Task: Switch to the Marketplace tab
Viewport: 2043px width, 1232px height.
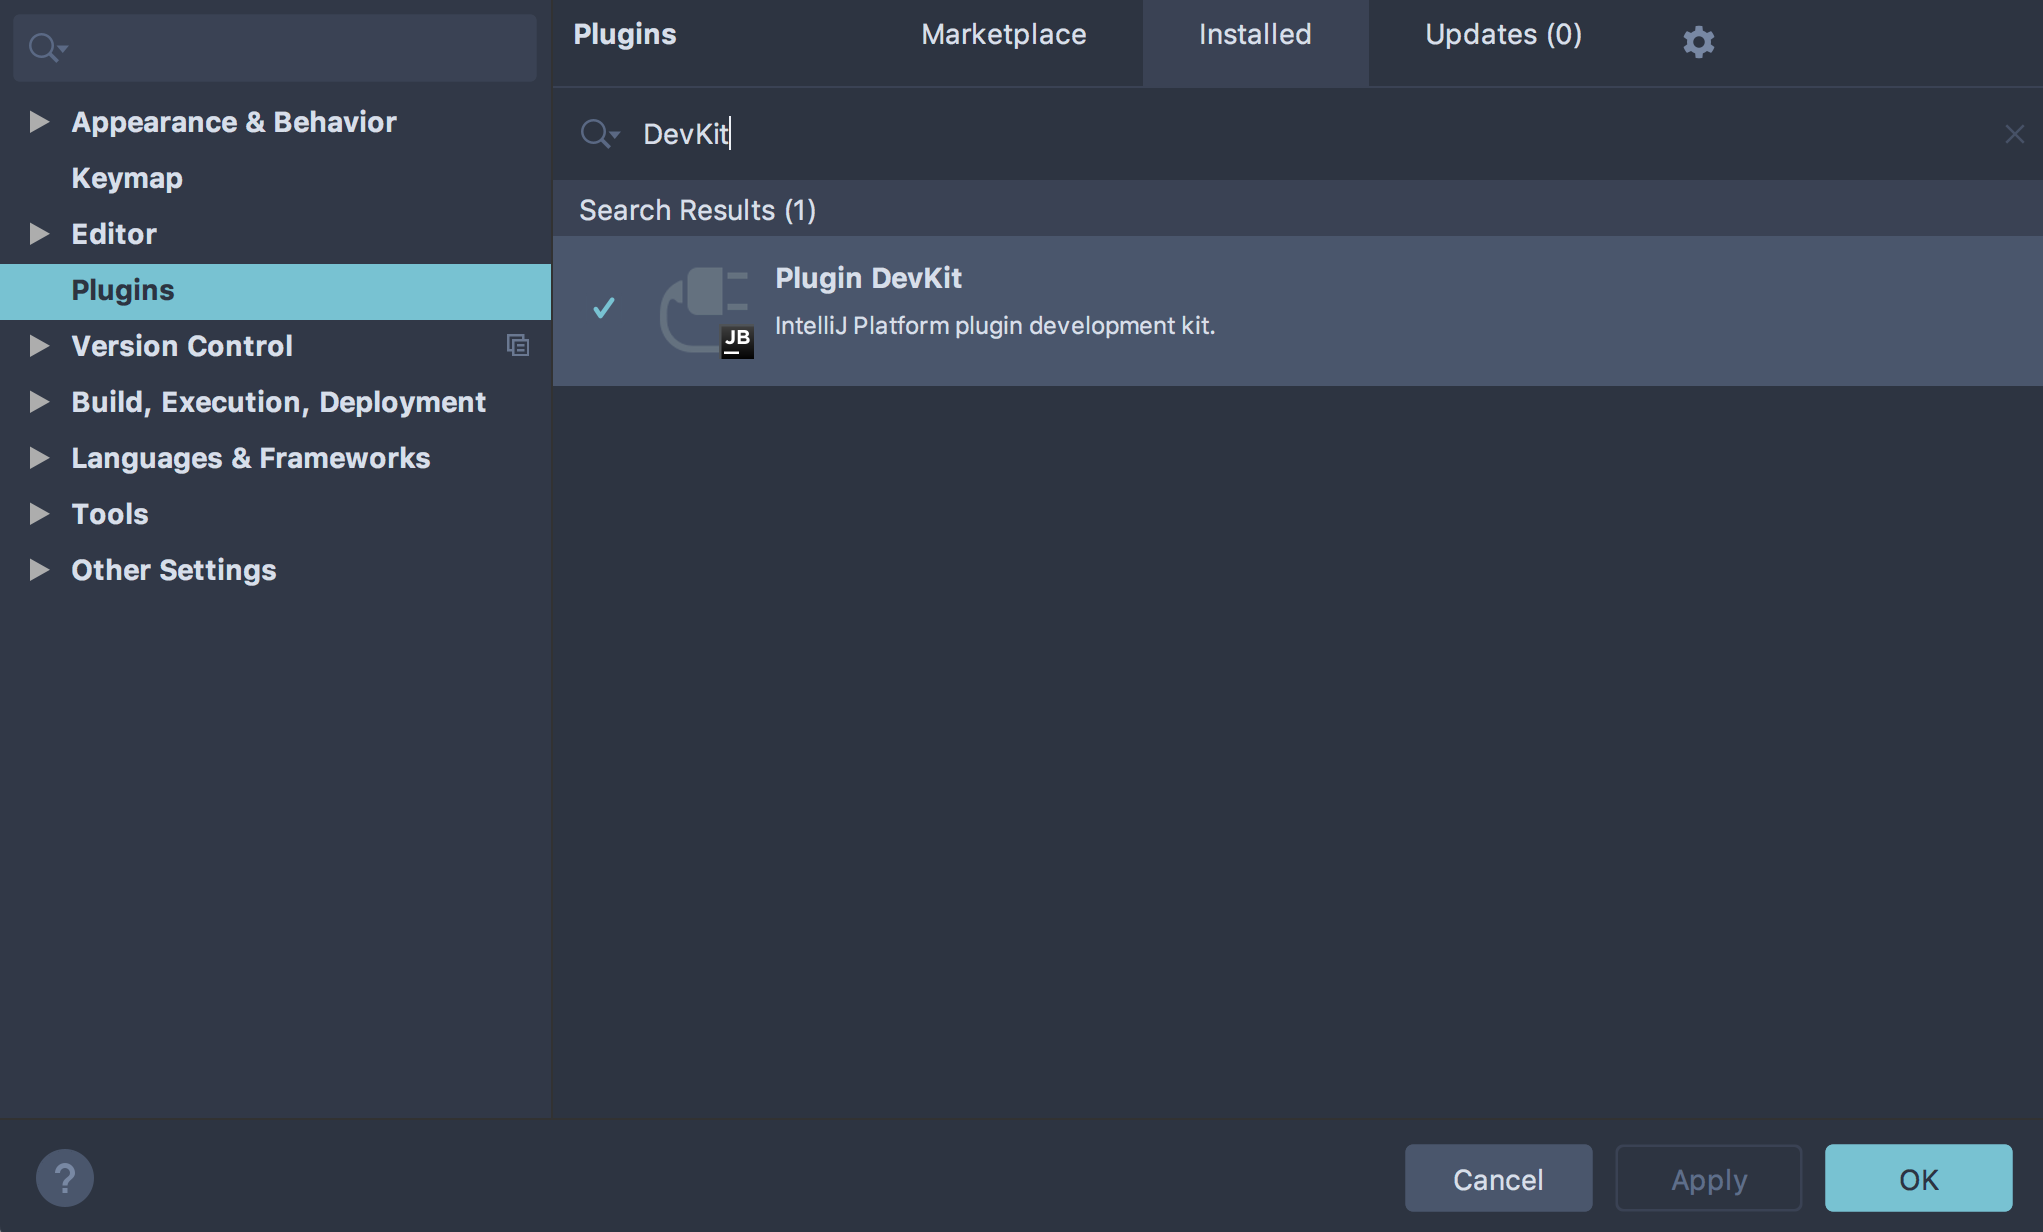Action: click(1003, 35)
